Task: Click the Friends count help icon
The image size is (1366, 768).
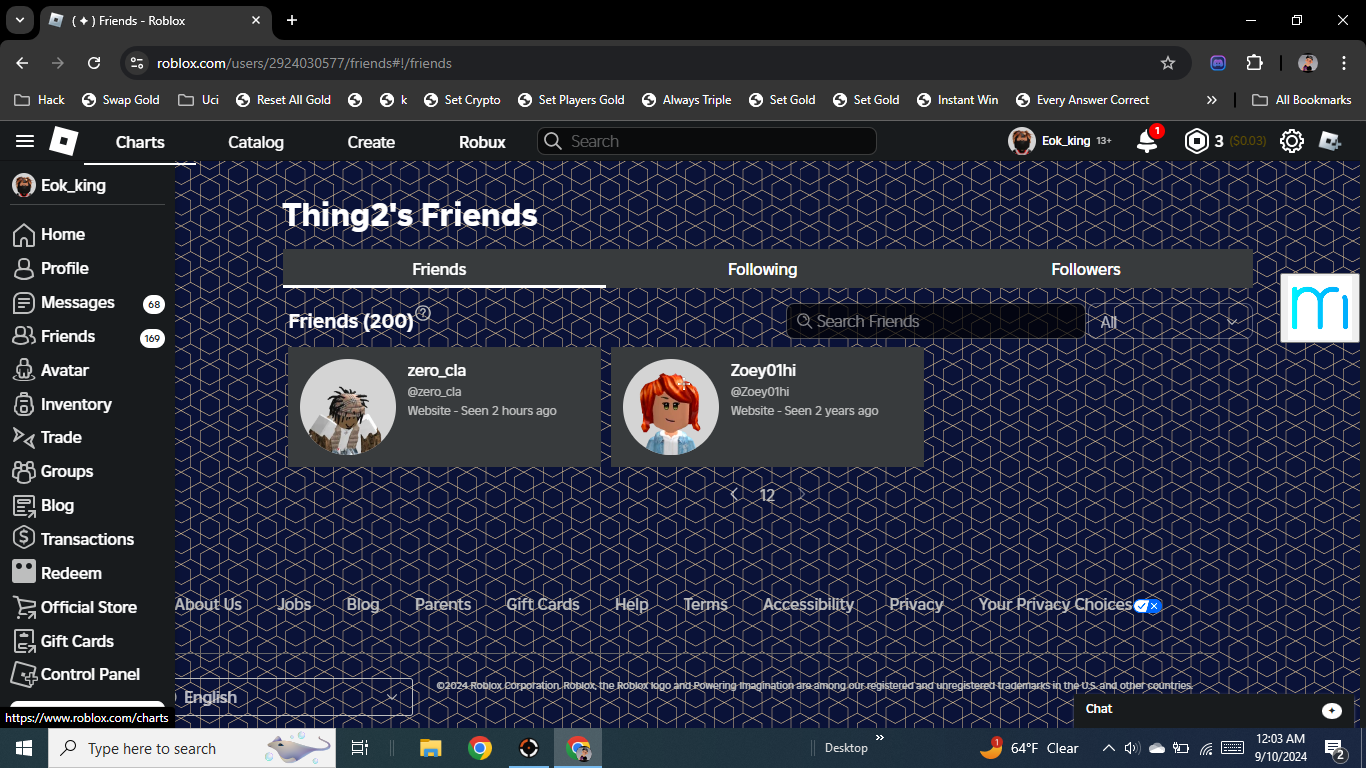Action: click(x=423, y=313)
